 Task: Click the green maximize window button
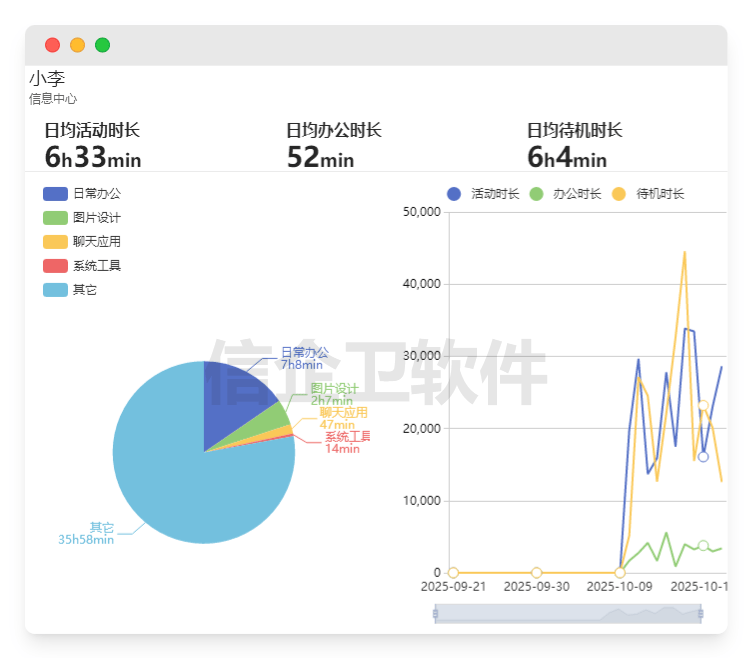click(102, 45)
